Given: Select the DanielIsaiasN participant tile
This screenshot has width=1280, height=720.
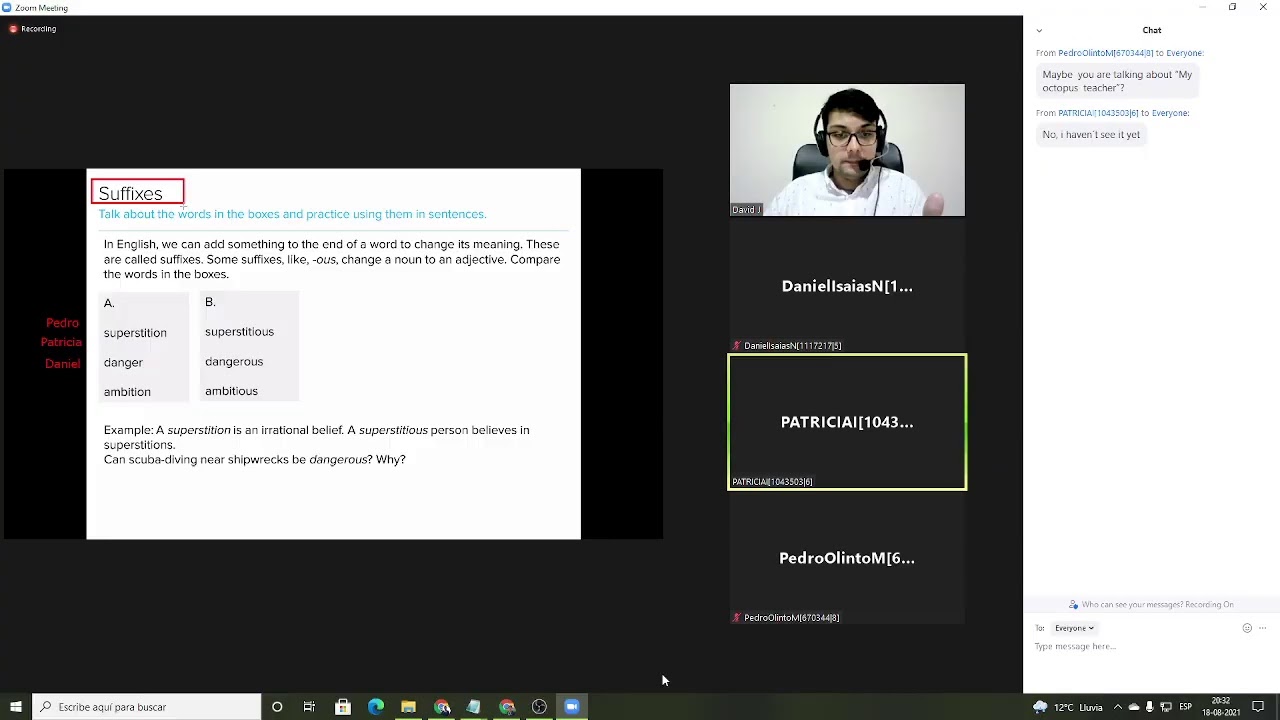Looking at the screenshot, I should coord(847,286).
